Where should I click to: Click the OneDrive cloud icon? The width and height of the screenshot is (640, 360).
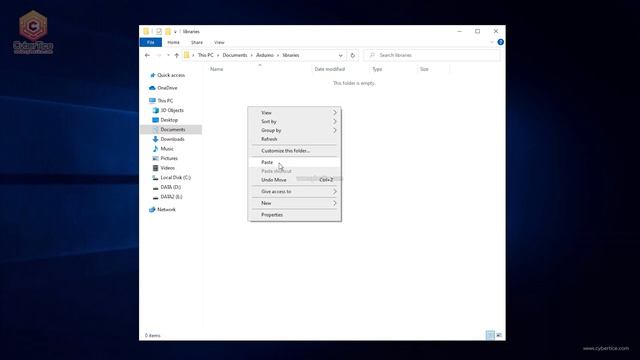[x=152, y=88]
